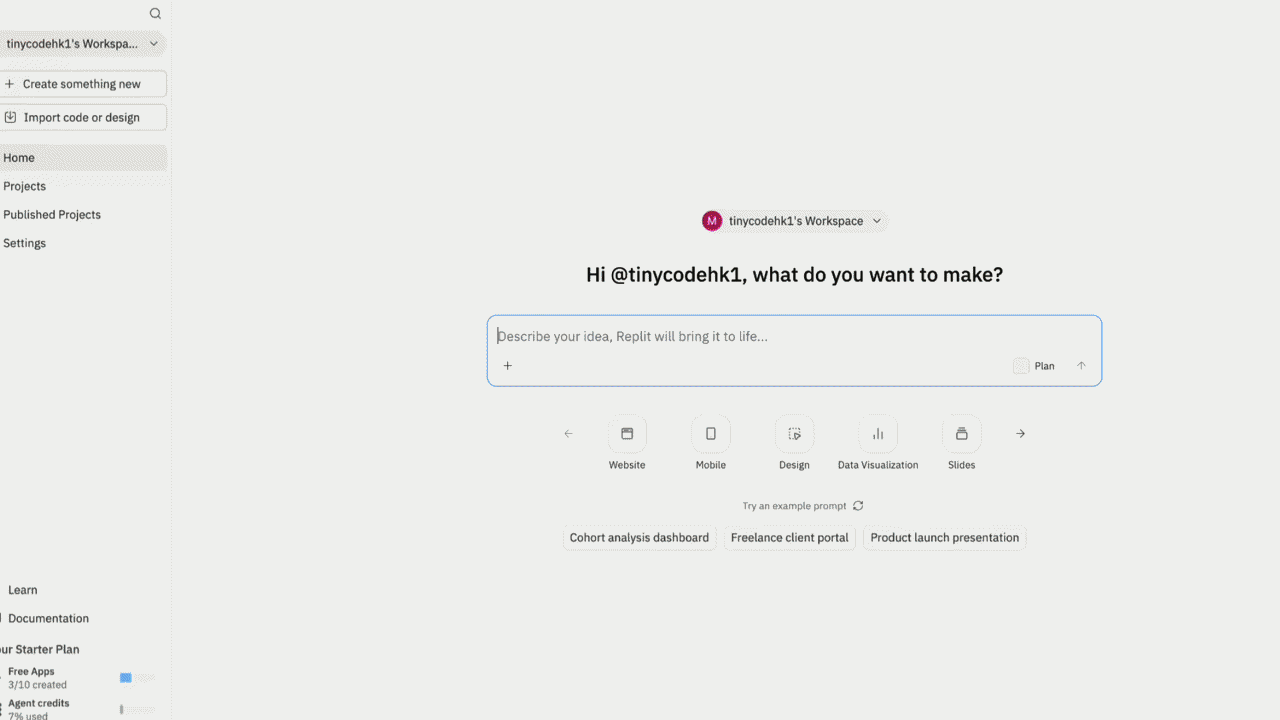Click the workspace avatar icon

click(711, 220)
